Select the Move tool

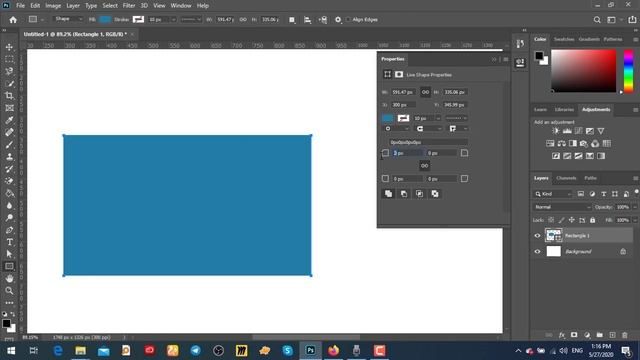point(9,47)
